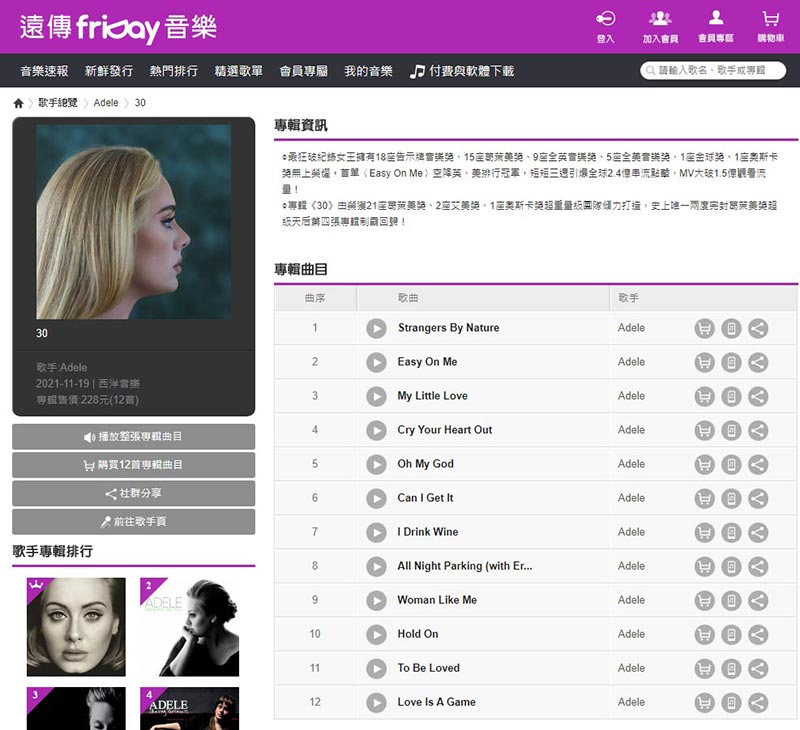Open 會員專區 member area icon
The width and height of the screenshot is (800, 730).
(x=716, y=27)
